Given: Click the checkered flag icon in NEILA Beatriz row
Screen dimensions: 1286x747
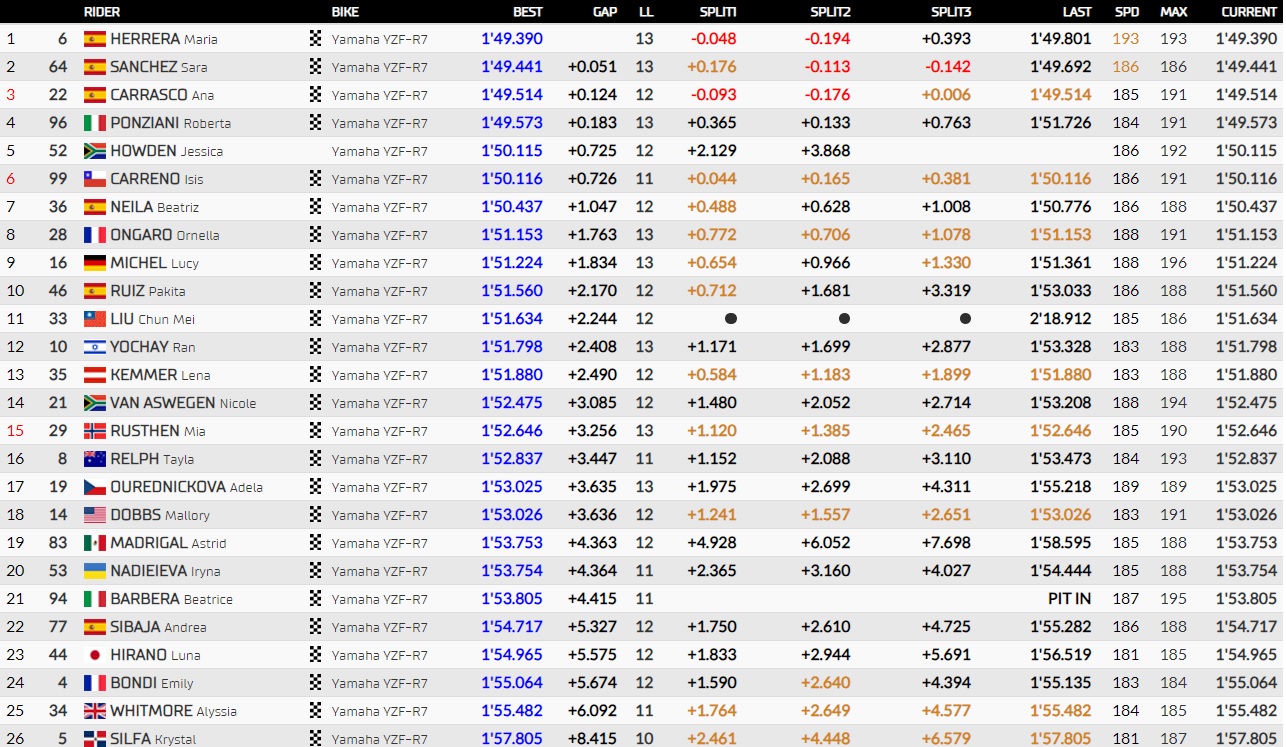Looking at the screenshot, I should pos(316,207).
